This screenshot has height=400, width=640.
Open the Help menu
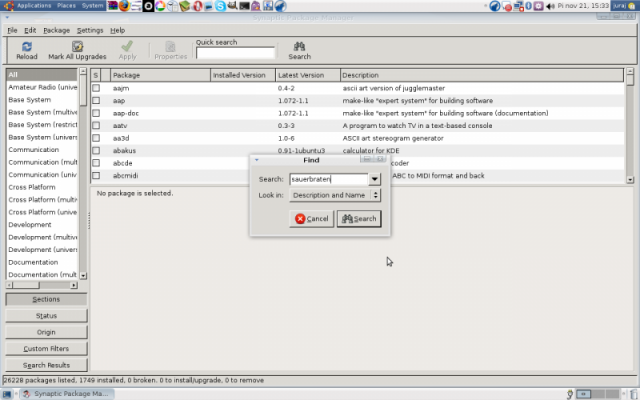117,30
